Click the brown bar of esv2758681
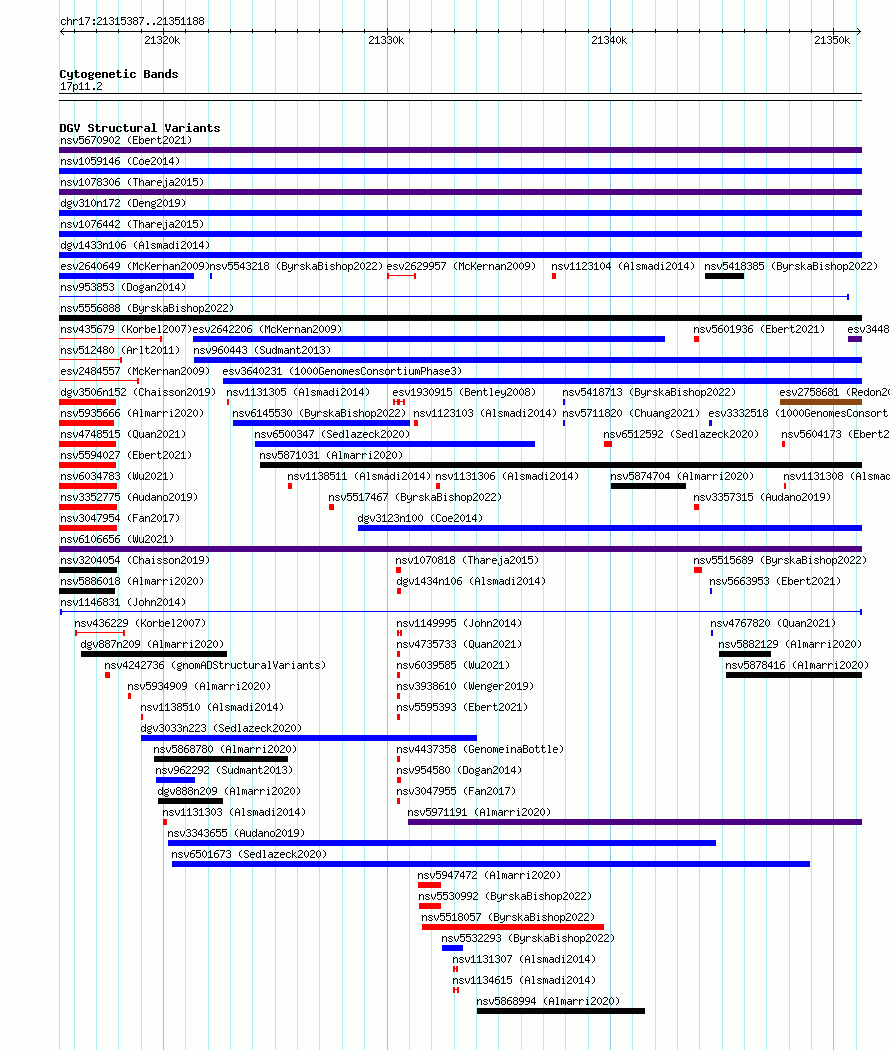The width and height of the screenshot is (890, 1050). (820, 402)
